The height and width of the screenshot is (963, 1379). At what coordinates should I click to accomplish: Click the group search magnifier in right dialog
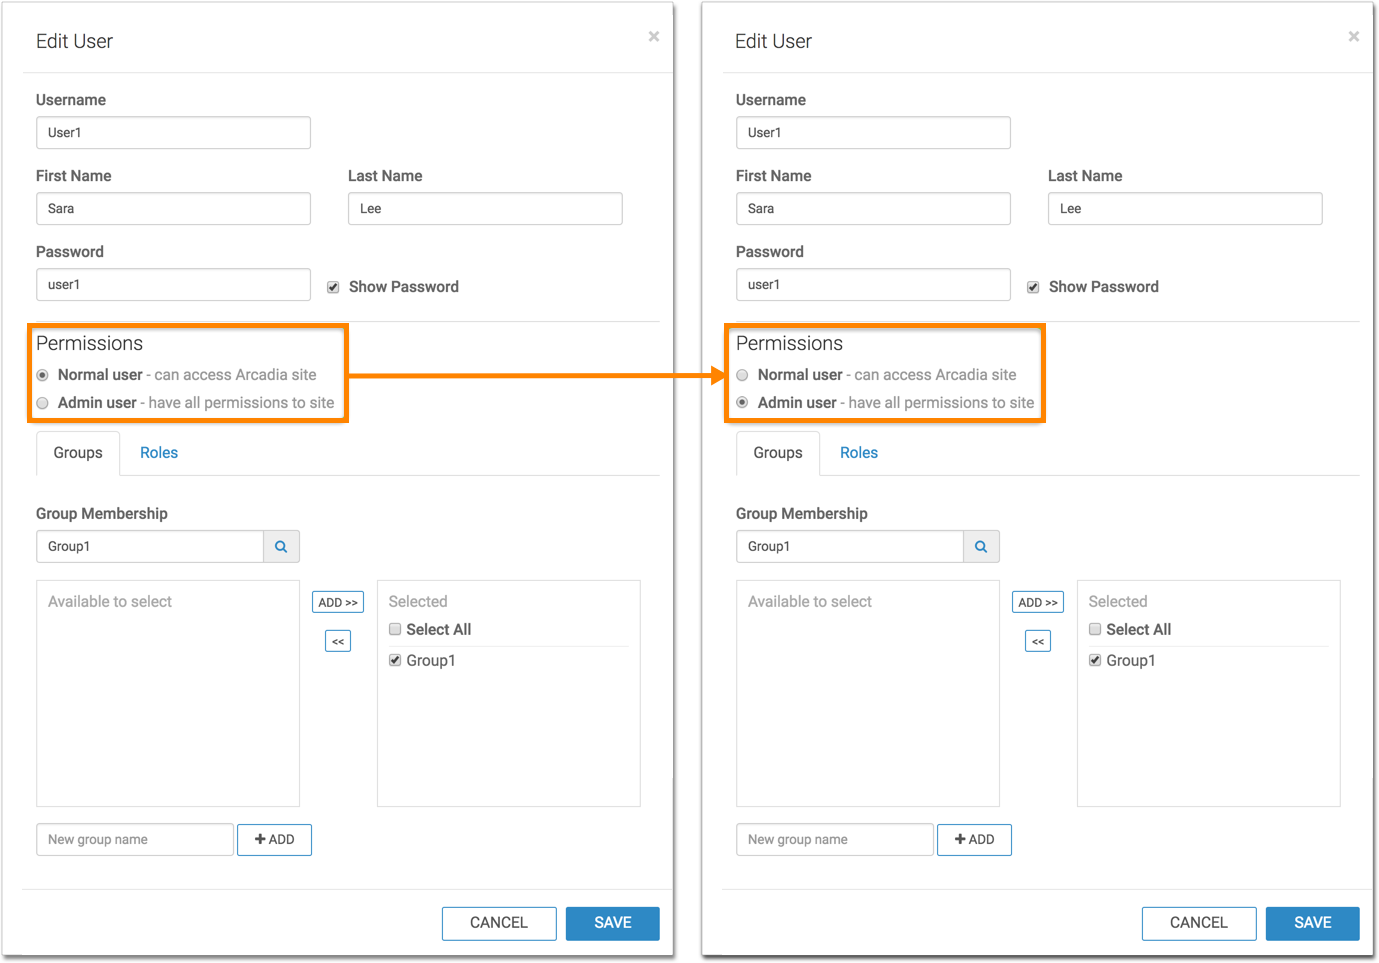[x=981, y=547]
